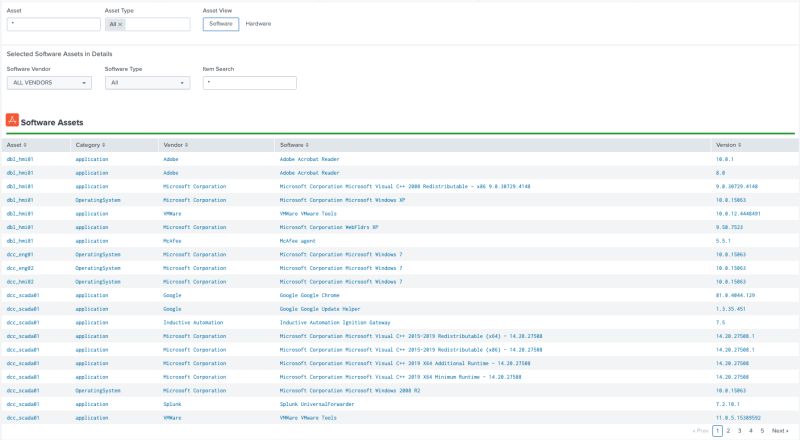Focus the Item Search input field
The image size is (800, 440).
tap(249, 83)
